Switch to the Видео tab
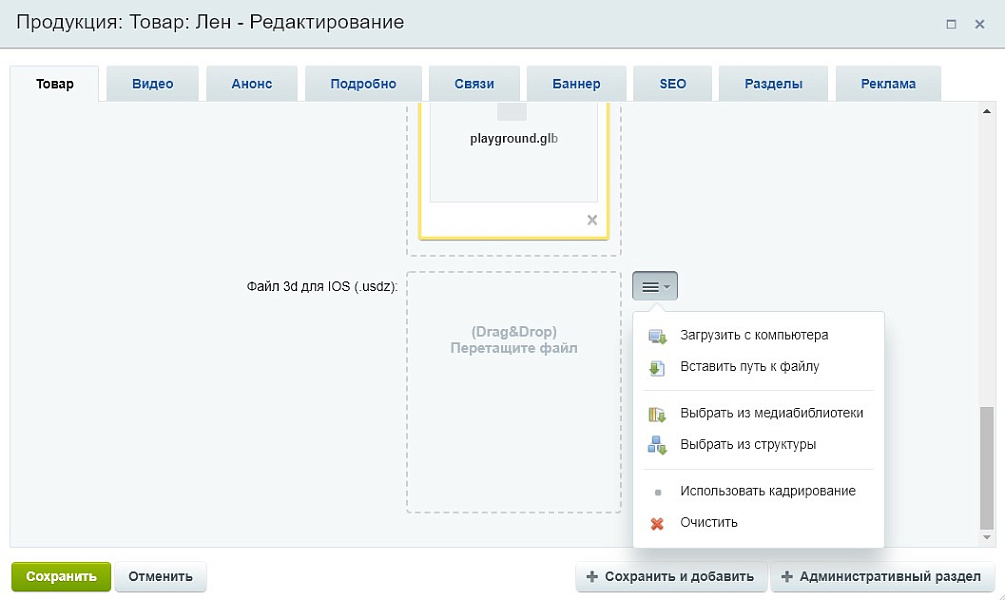This screenshot has height=600, width=1005. pos(152,84)
